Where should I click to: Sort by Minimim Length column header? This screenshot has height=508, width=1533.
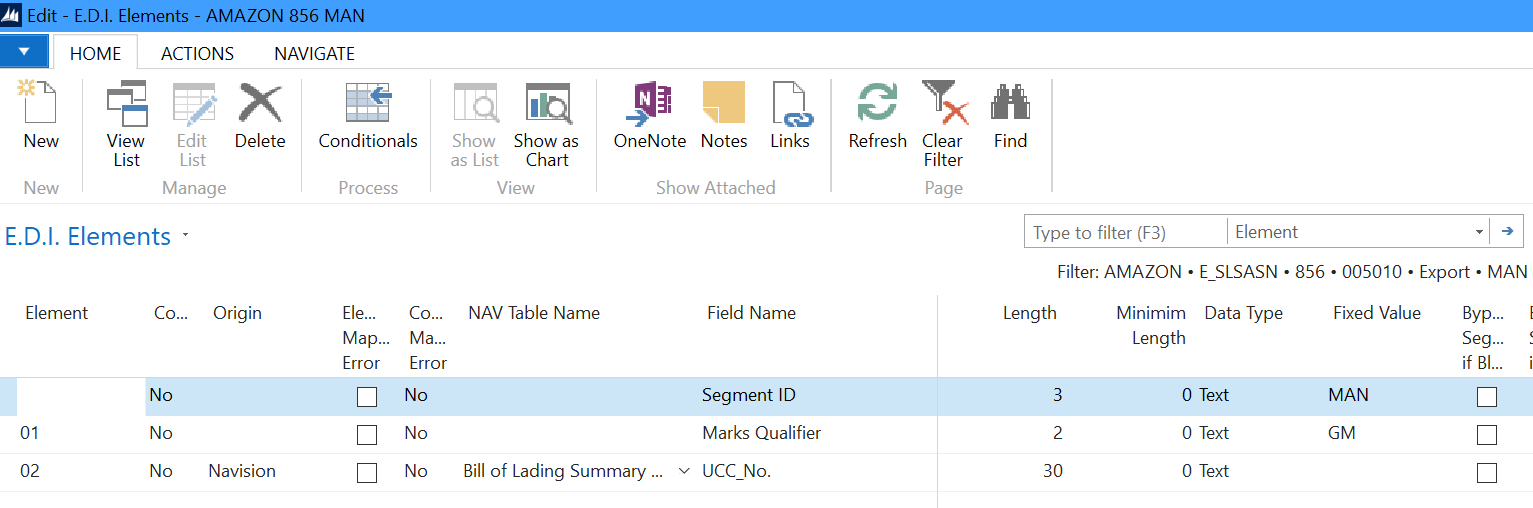click(x=1151, y=325)
